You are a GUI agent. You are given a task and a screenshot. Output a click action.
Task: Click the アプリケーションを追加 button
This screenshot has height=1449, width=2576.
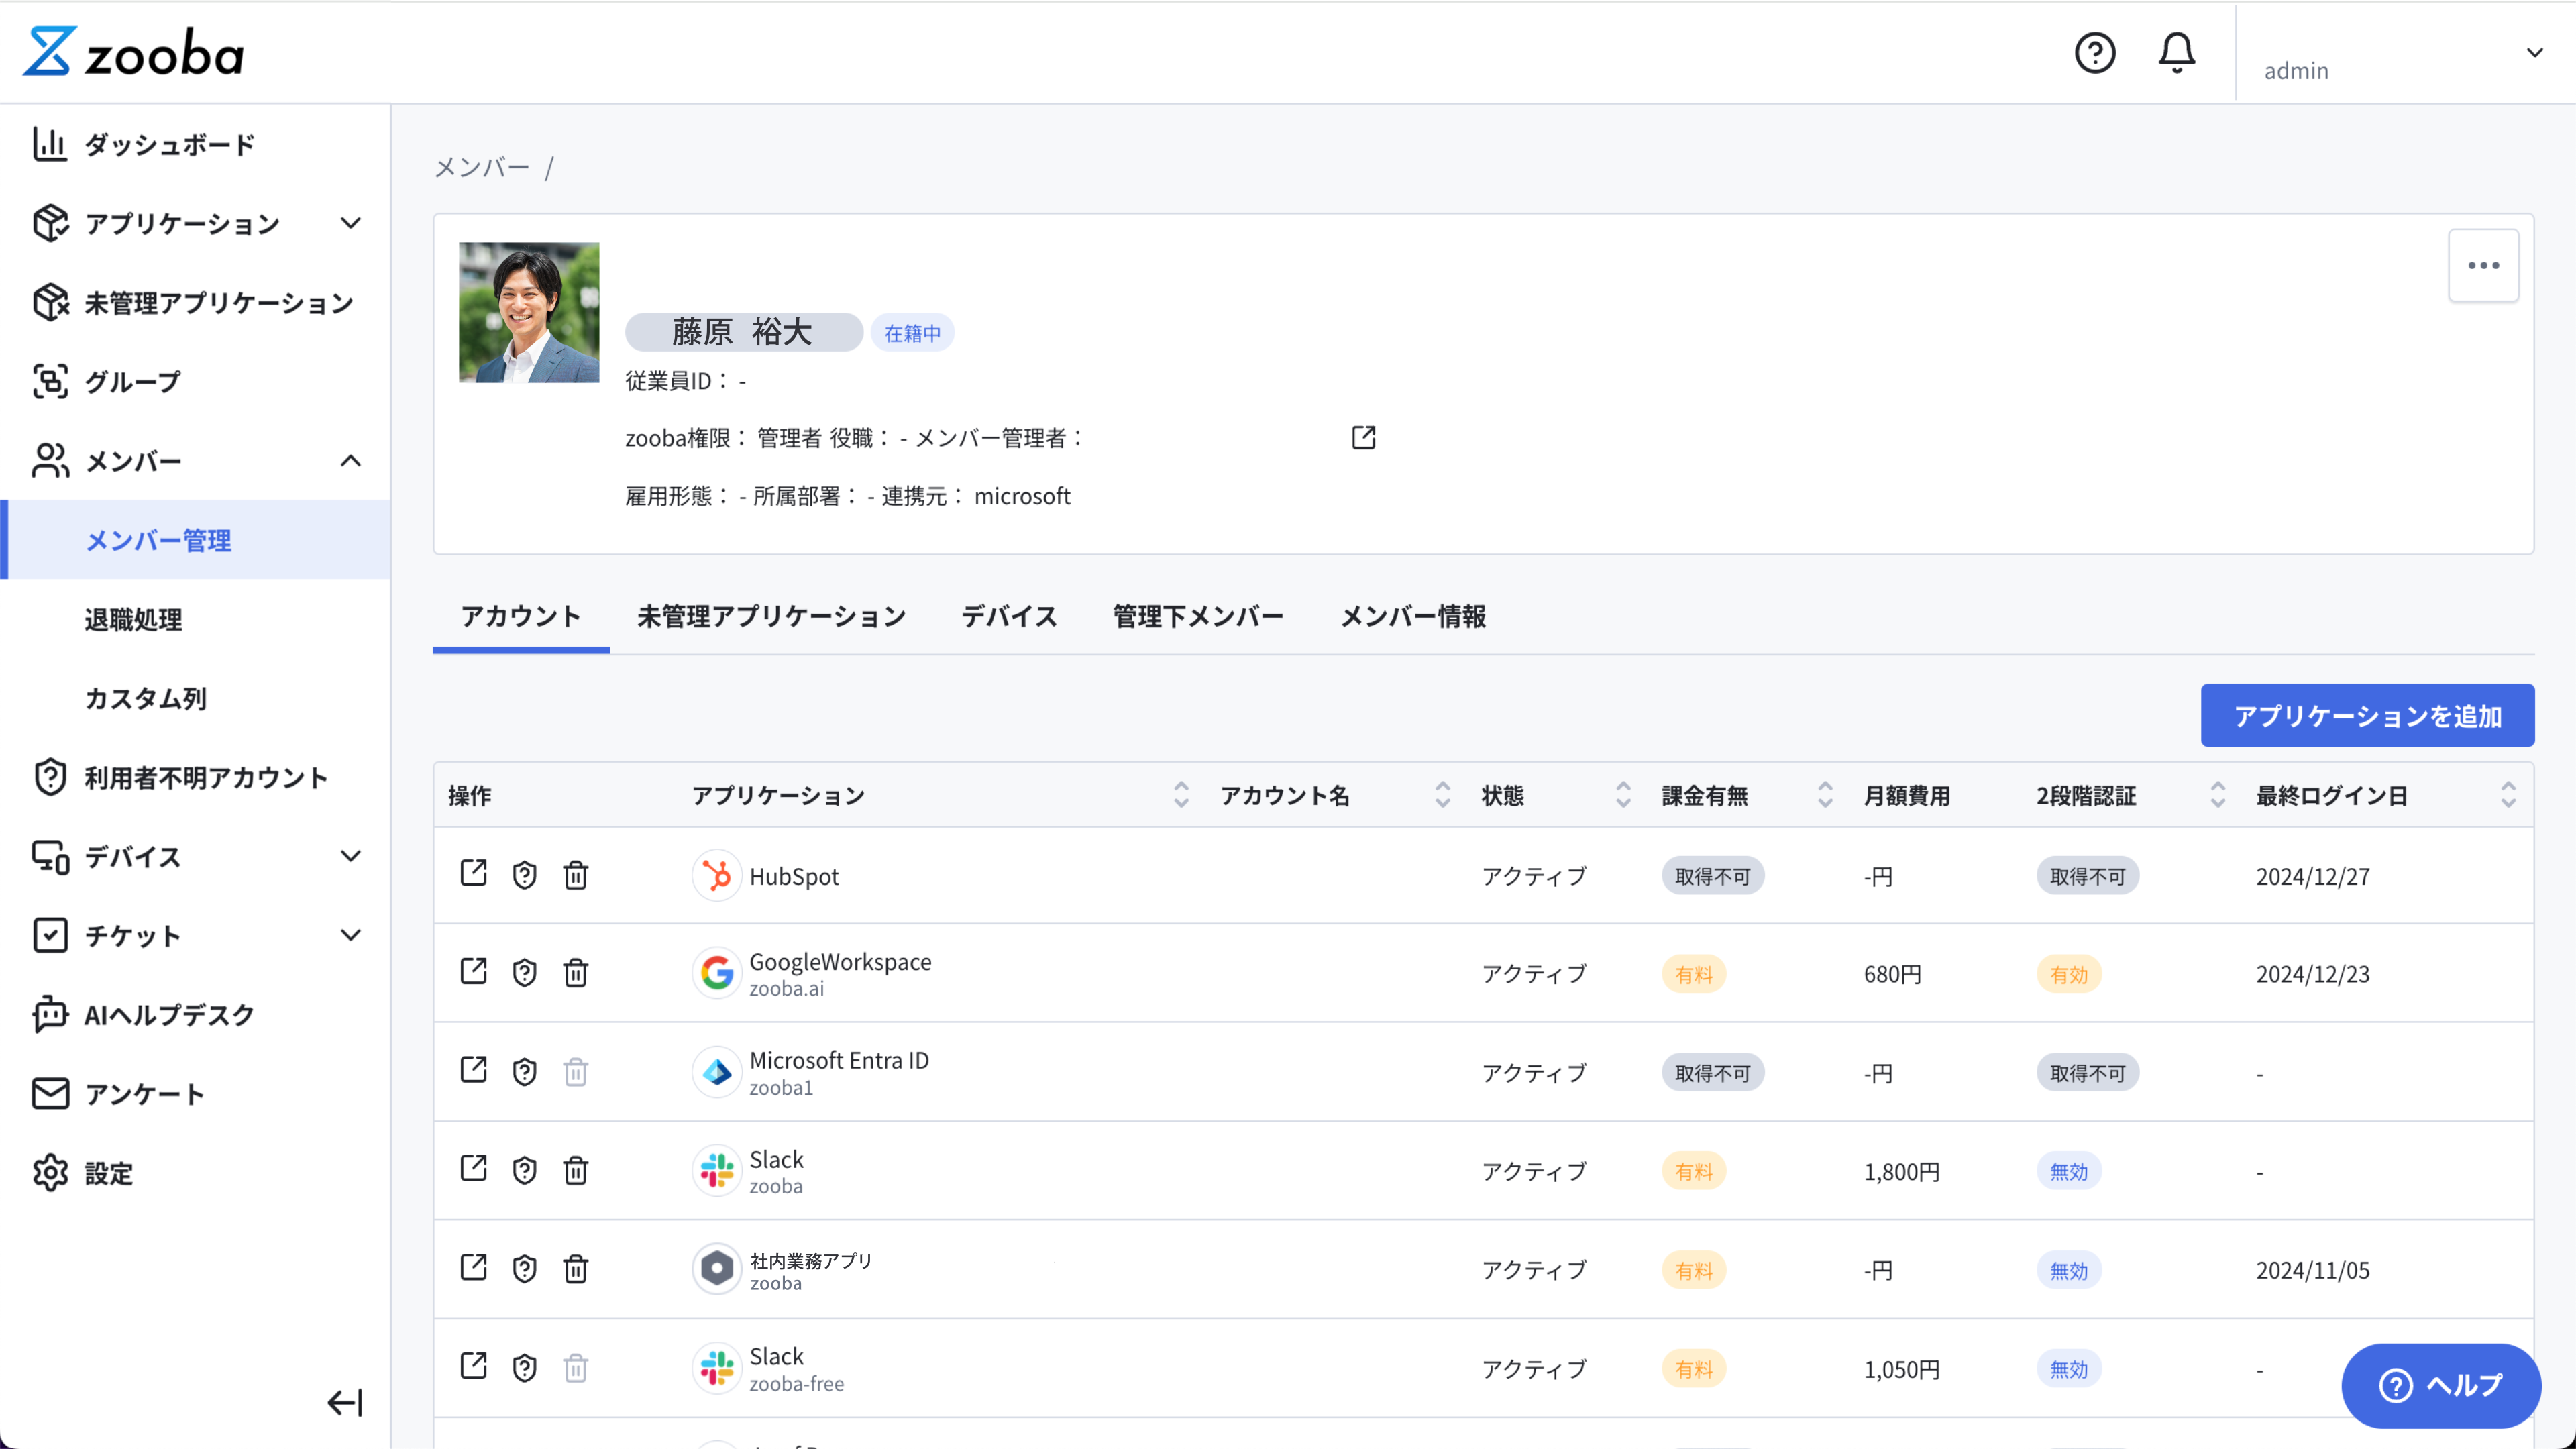point(2367,715)
